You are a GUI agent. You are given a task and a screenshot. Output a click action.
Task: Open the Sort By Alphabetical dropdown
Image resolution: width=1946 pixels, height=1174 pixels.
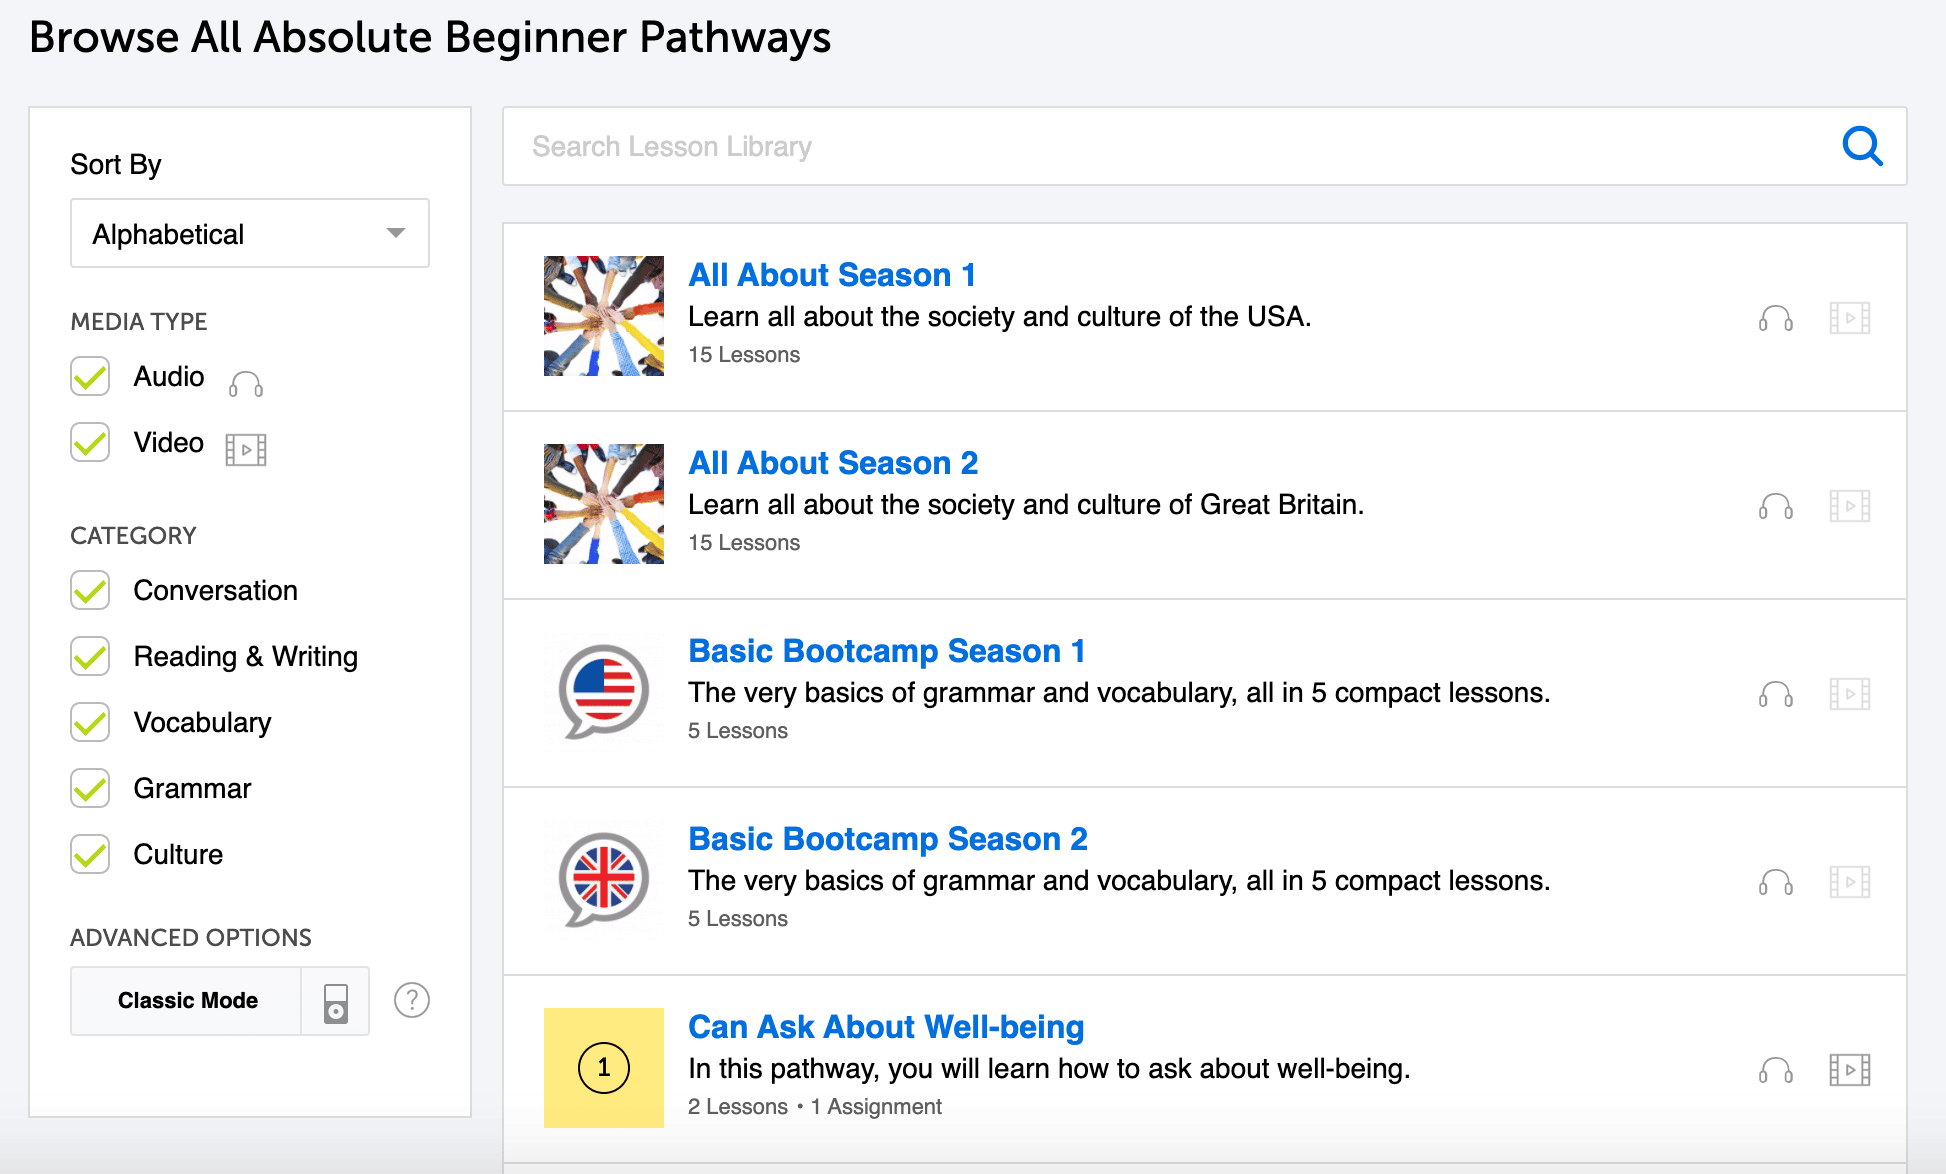(250, 233)
